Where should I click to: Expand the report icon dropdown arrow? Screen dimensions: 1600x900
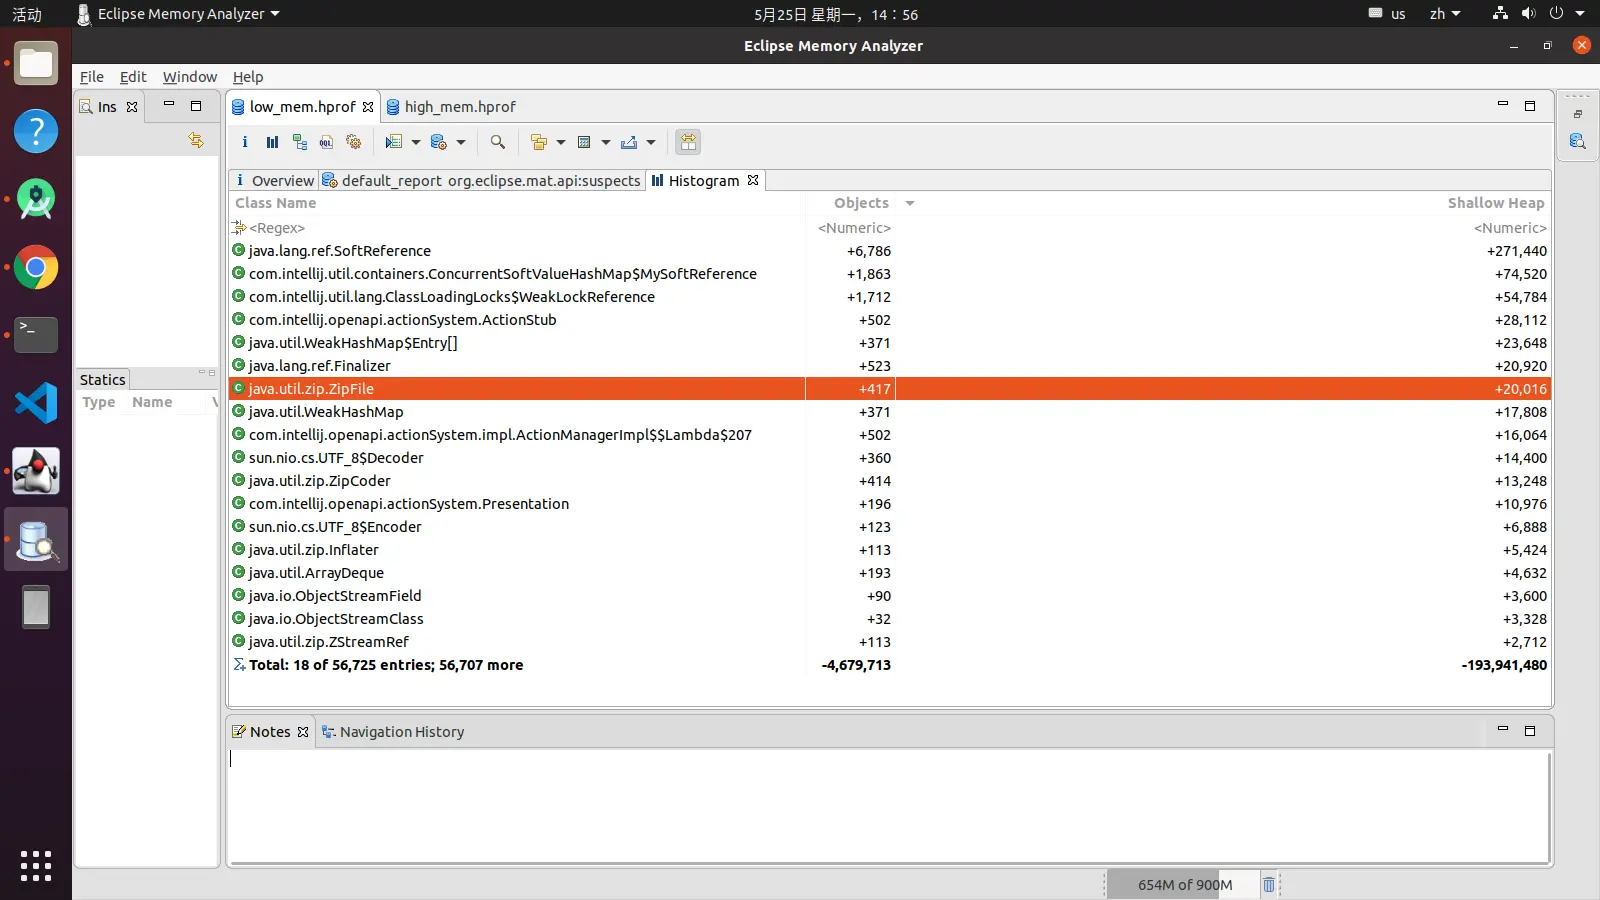coord(416,142)
